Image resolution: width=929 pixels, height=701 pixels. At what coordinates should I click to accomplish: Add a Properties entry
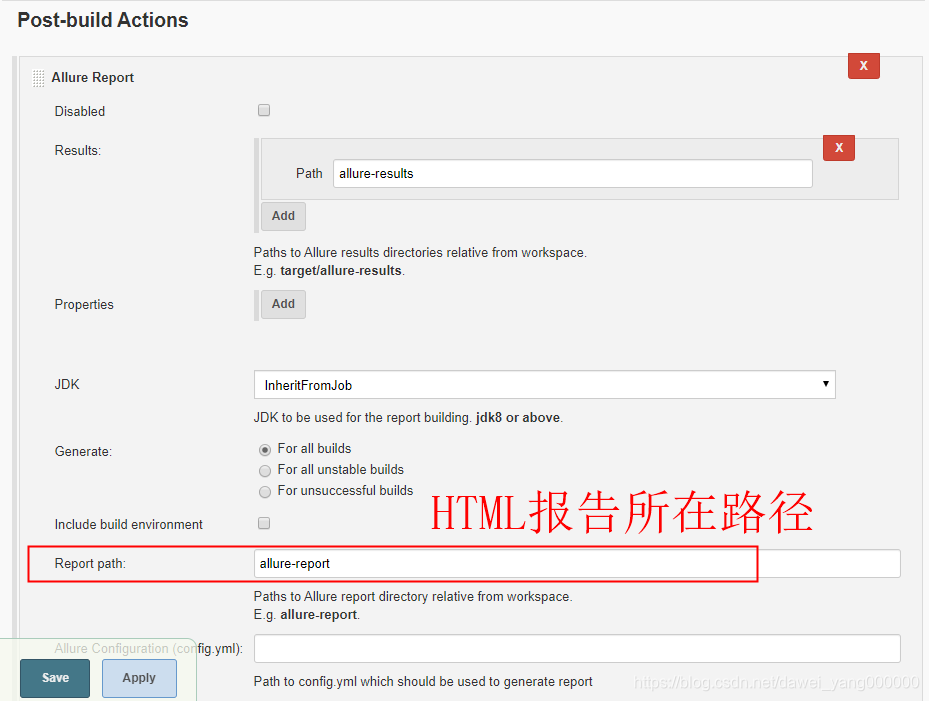click(283, 304)
